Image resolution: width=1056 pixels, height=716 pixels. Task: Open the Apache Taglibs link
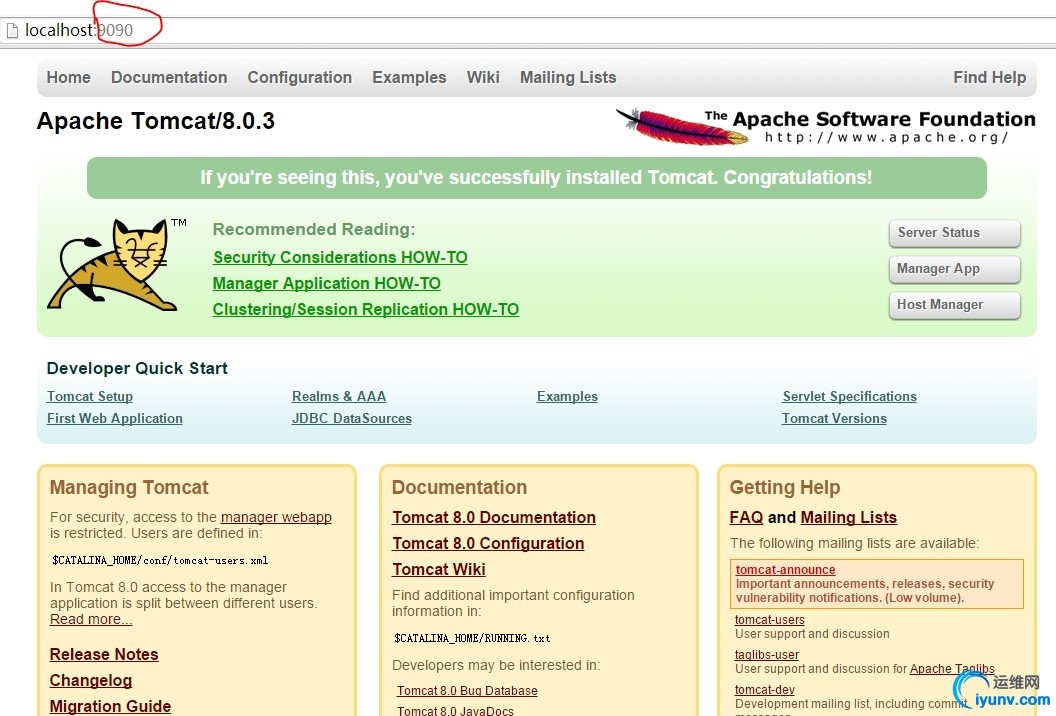tap(952, 669)
